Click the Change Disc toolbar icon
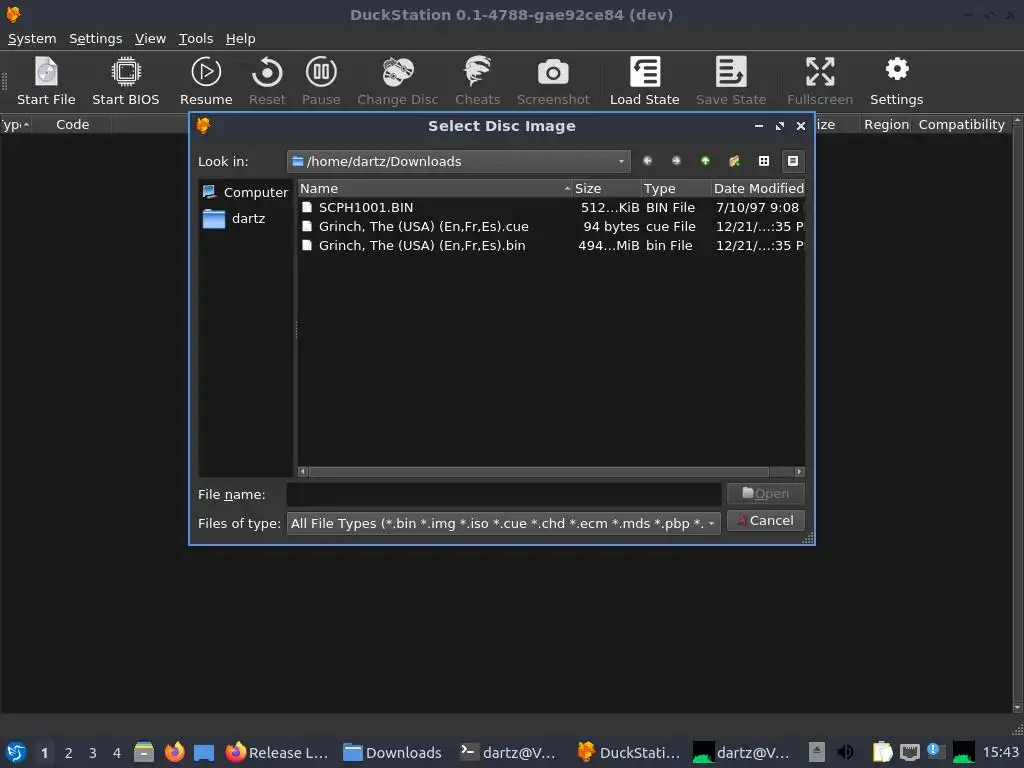1024x768 pixels. point(397,81)
